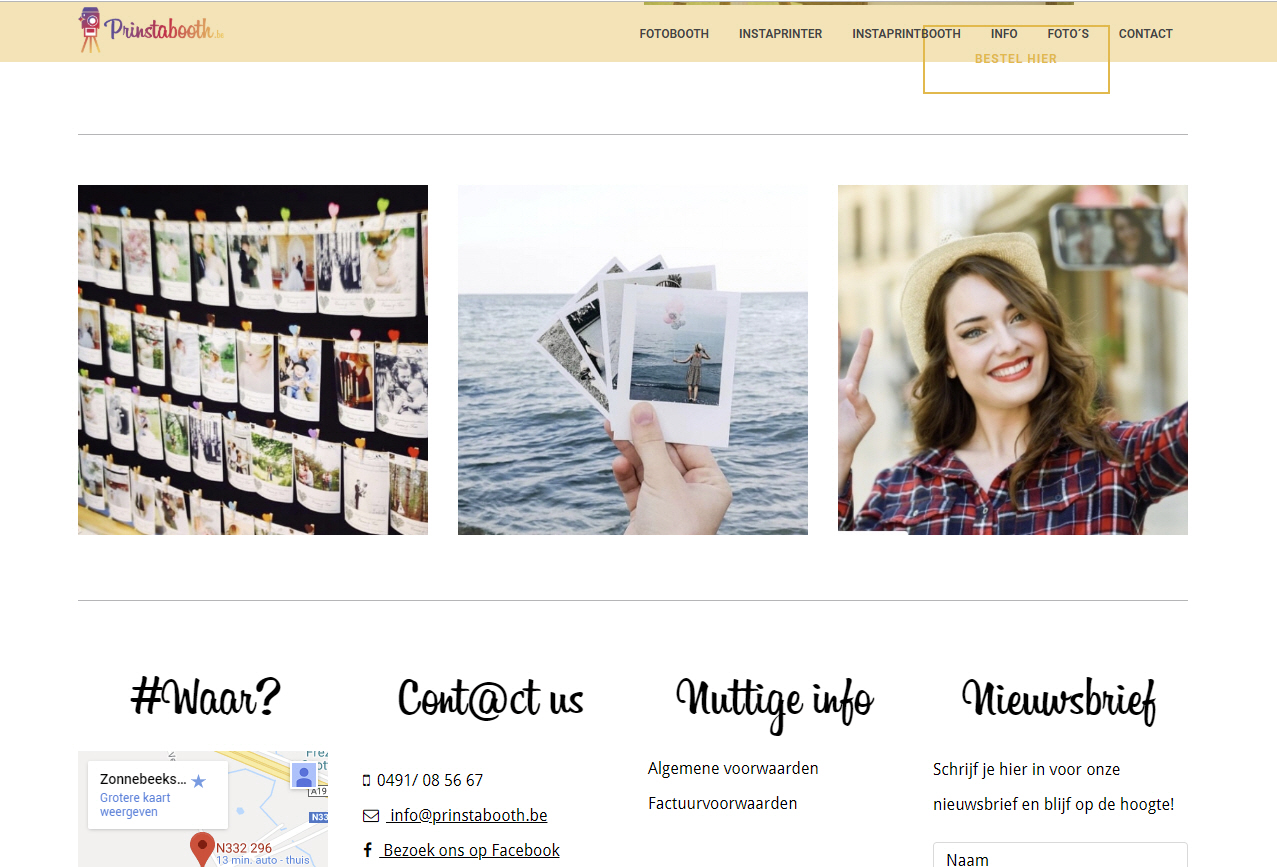Open the Fotobooth menu item
This screenshot has height=867, width=1277.
tap(674, 34)
